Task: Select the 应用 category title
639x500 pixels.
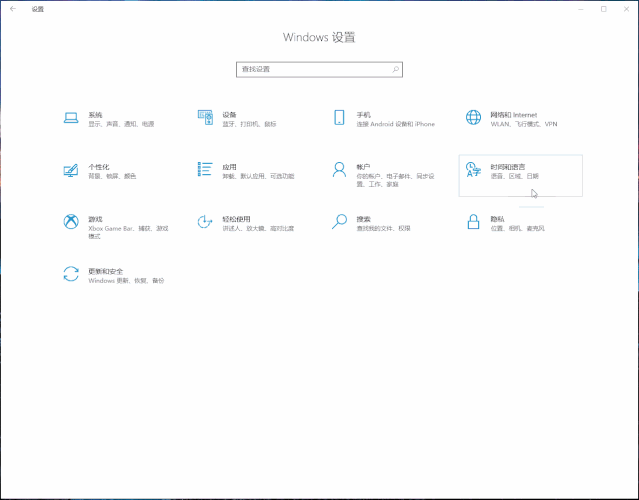Action: click(x=229, y=167)
